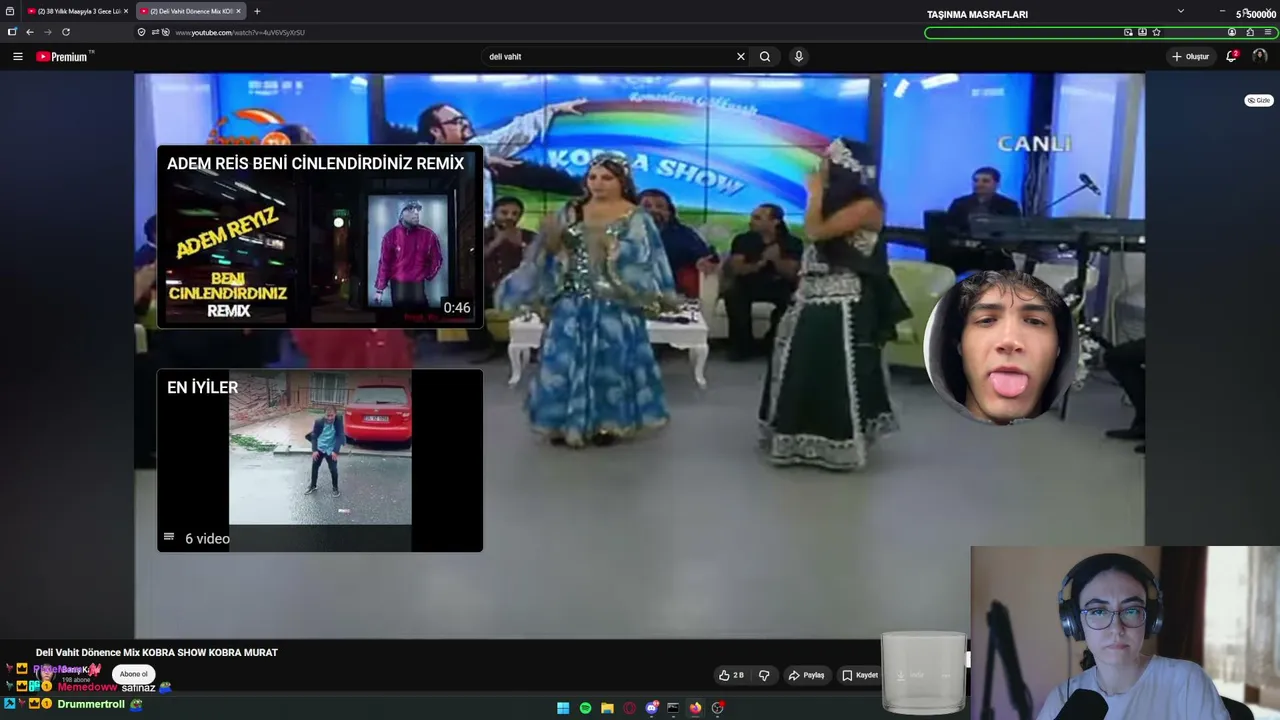This screenshot has width=1280, height=720.
Task: Close the '38 Yıllık Maaşıyla' tab
Action: tap(126, 11)
